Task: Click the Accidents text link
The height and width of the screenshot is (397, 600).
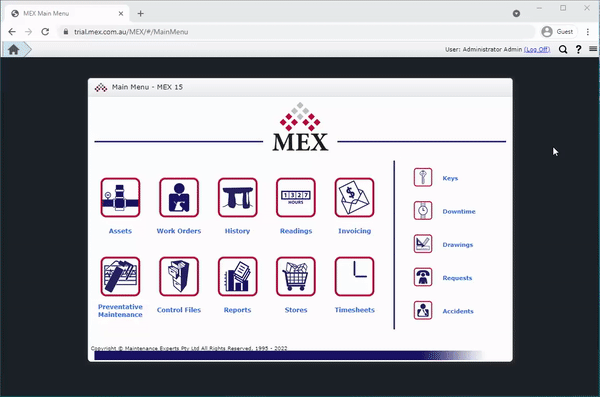Action: pyautogui.click(x=458, y=311)
